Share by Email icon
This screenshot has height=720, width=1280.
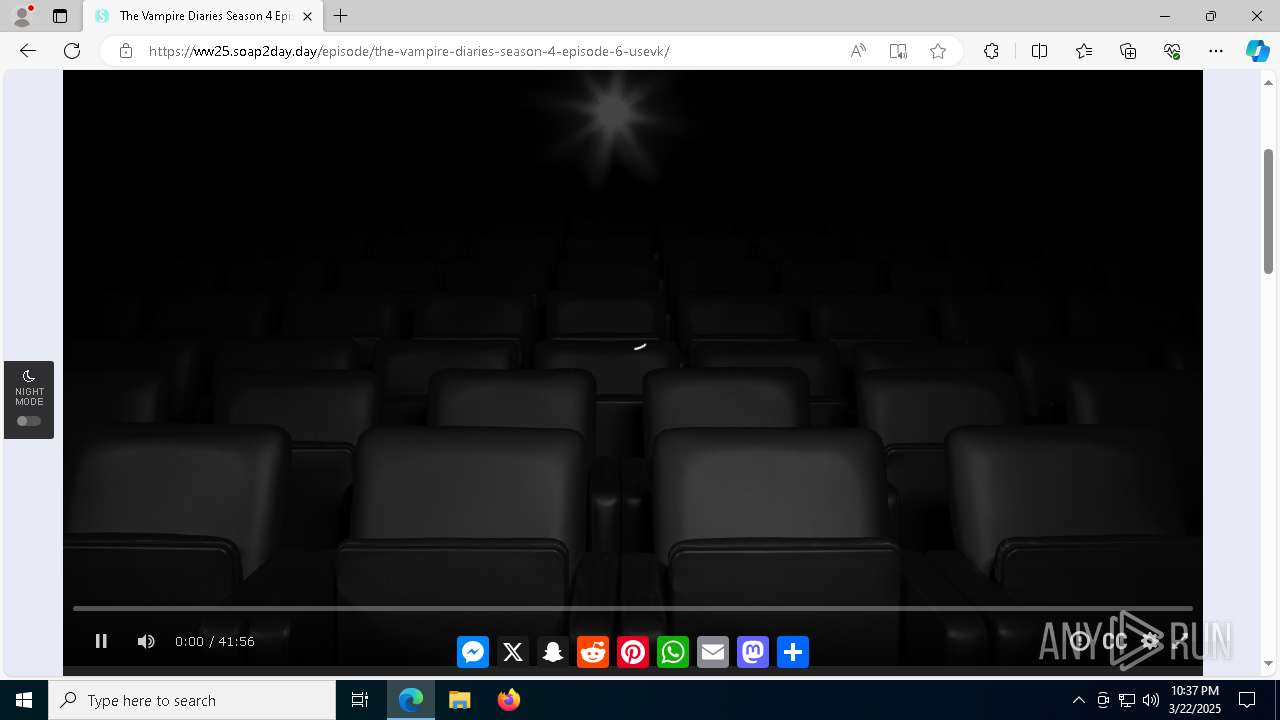coord(713,652)
